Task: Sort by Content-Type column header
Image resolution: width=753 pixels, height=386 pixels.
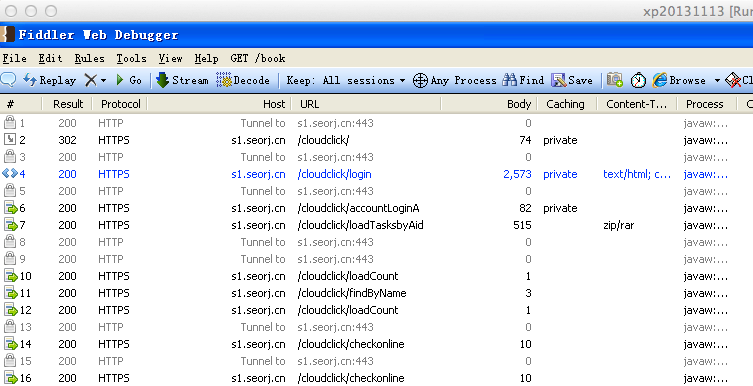Action: [x=636, y=104]
